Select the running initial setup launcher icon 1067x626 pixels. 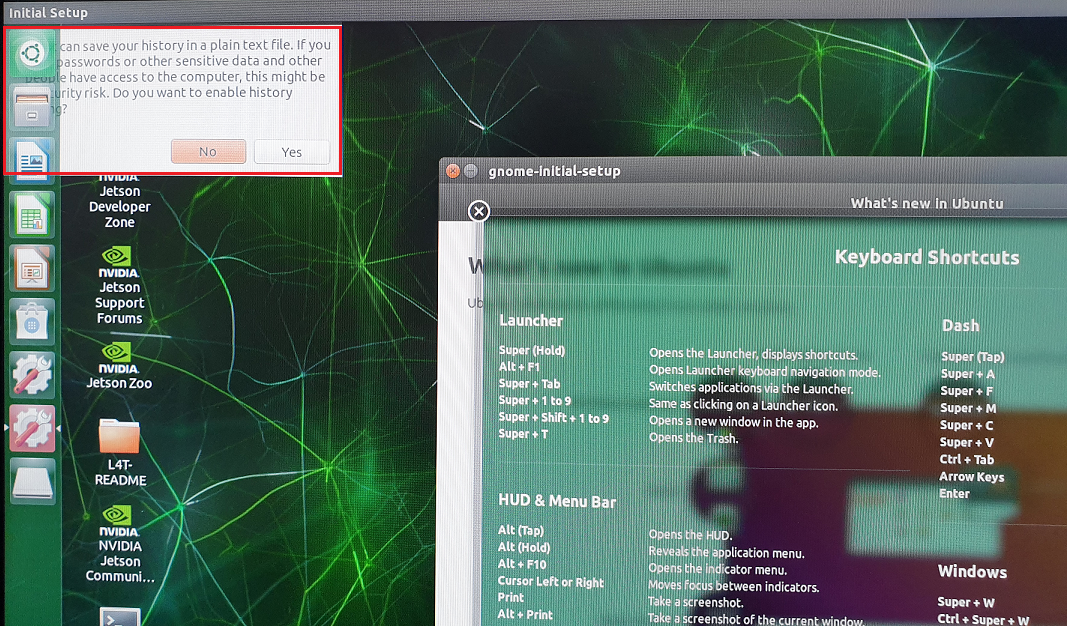32,428
